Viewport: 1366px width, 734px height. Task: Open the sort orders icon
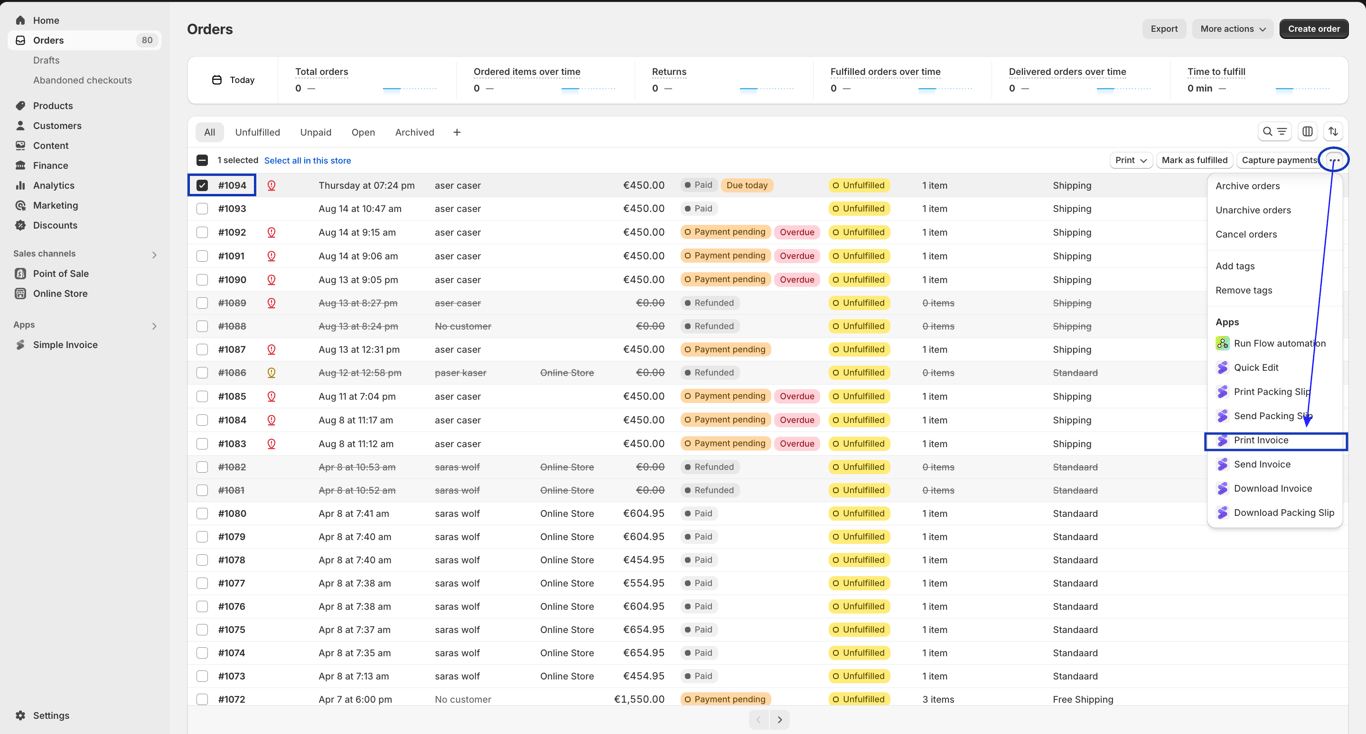(1333, 132)
